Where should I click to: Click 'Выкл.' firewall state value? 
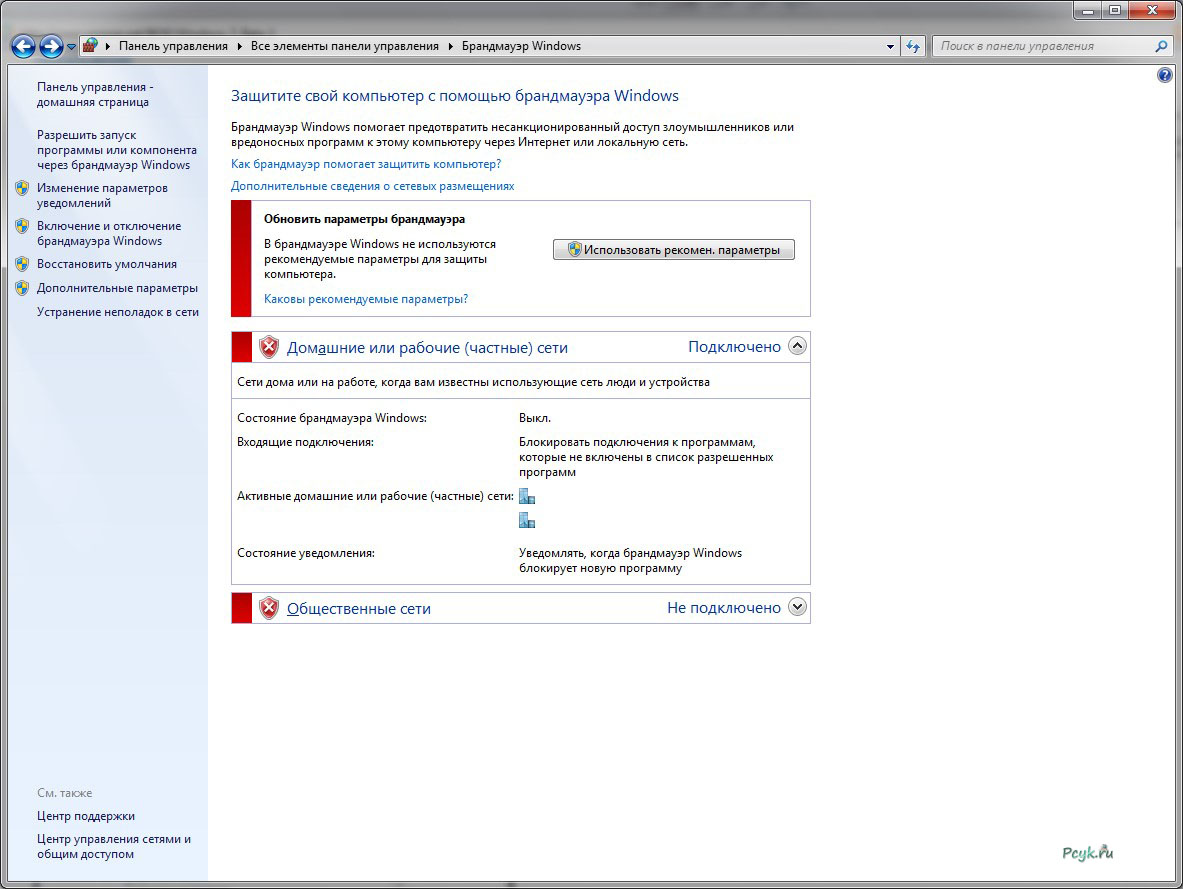[x=535, y=418]
